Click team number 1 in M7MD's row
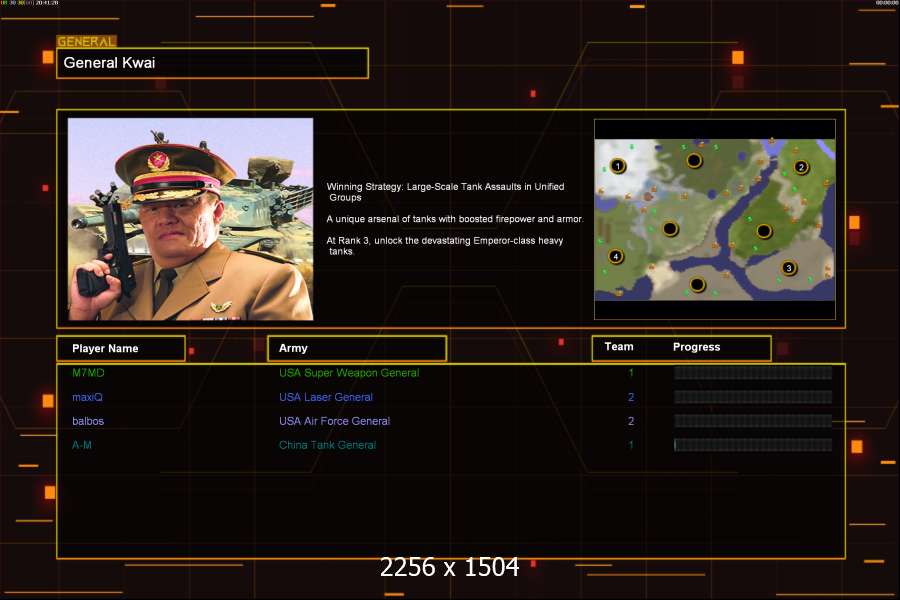This screenshot has width=900, height=600. coord(631,373)
